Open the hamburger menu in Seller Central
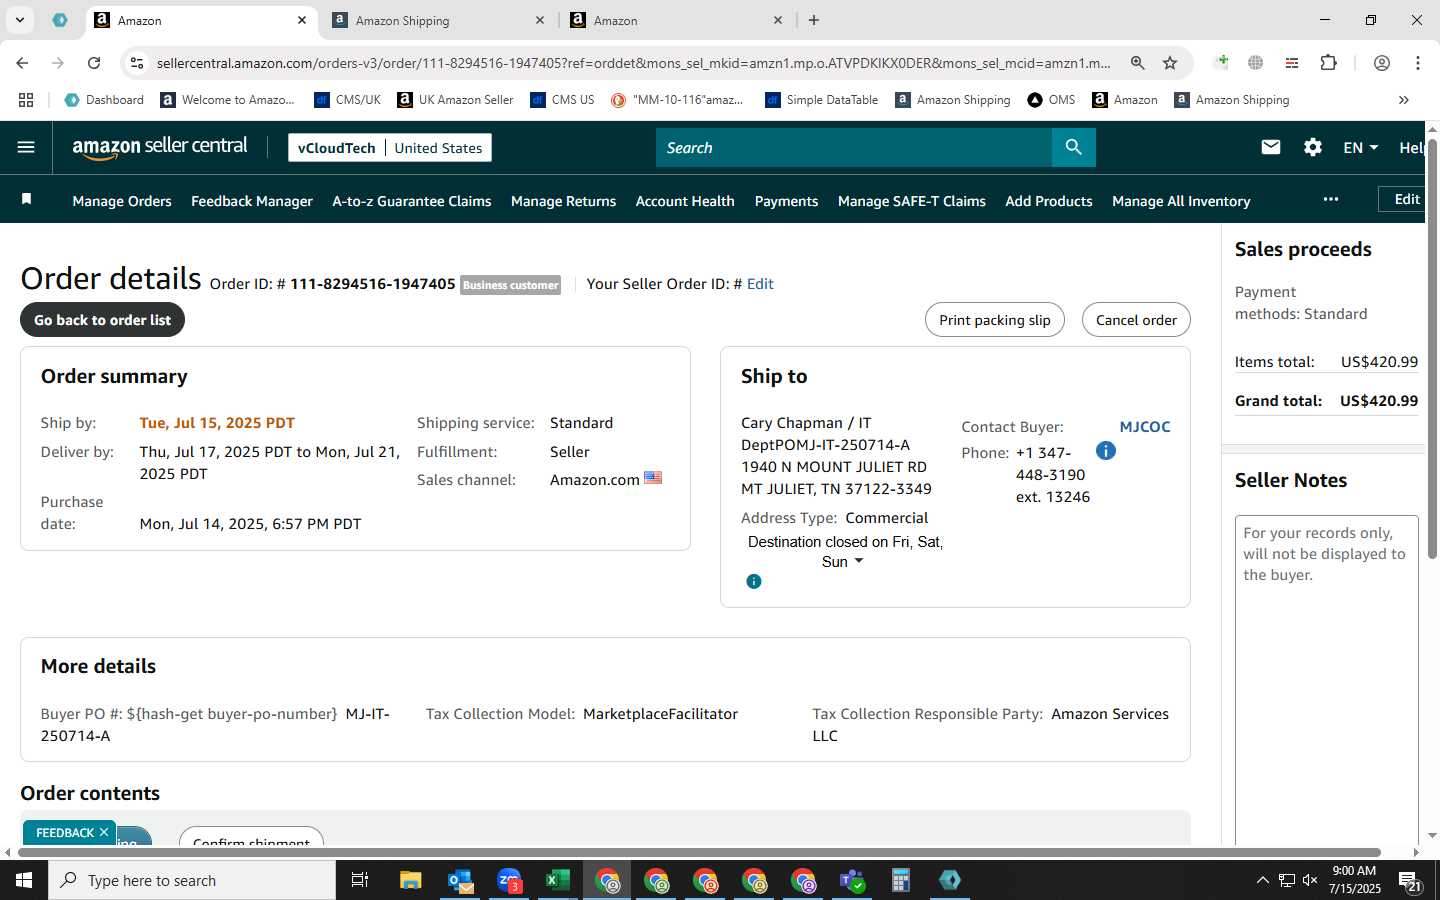The image size is (1440, 900). tap(26, 147)
